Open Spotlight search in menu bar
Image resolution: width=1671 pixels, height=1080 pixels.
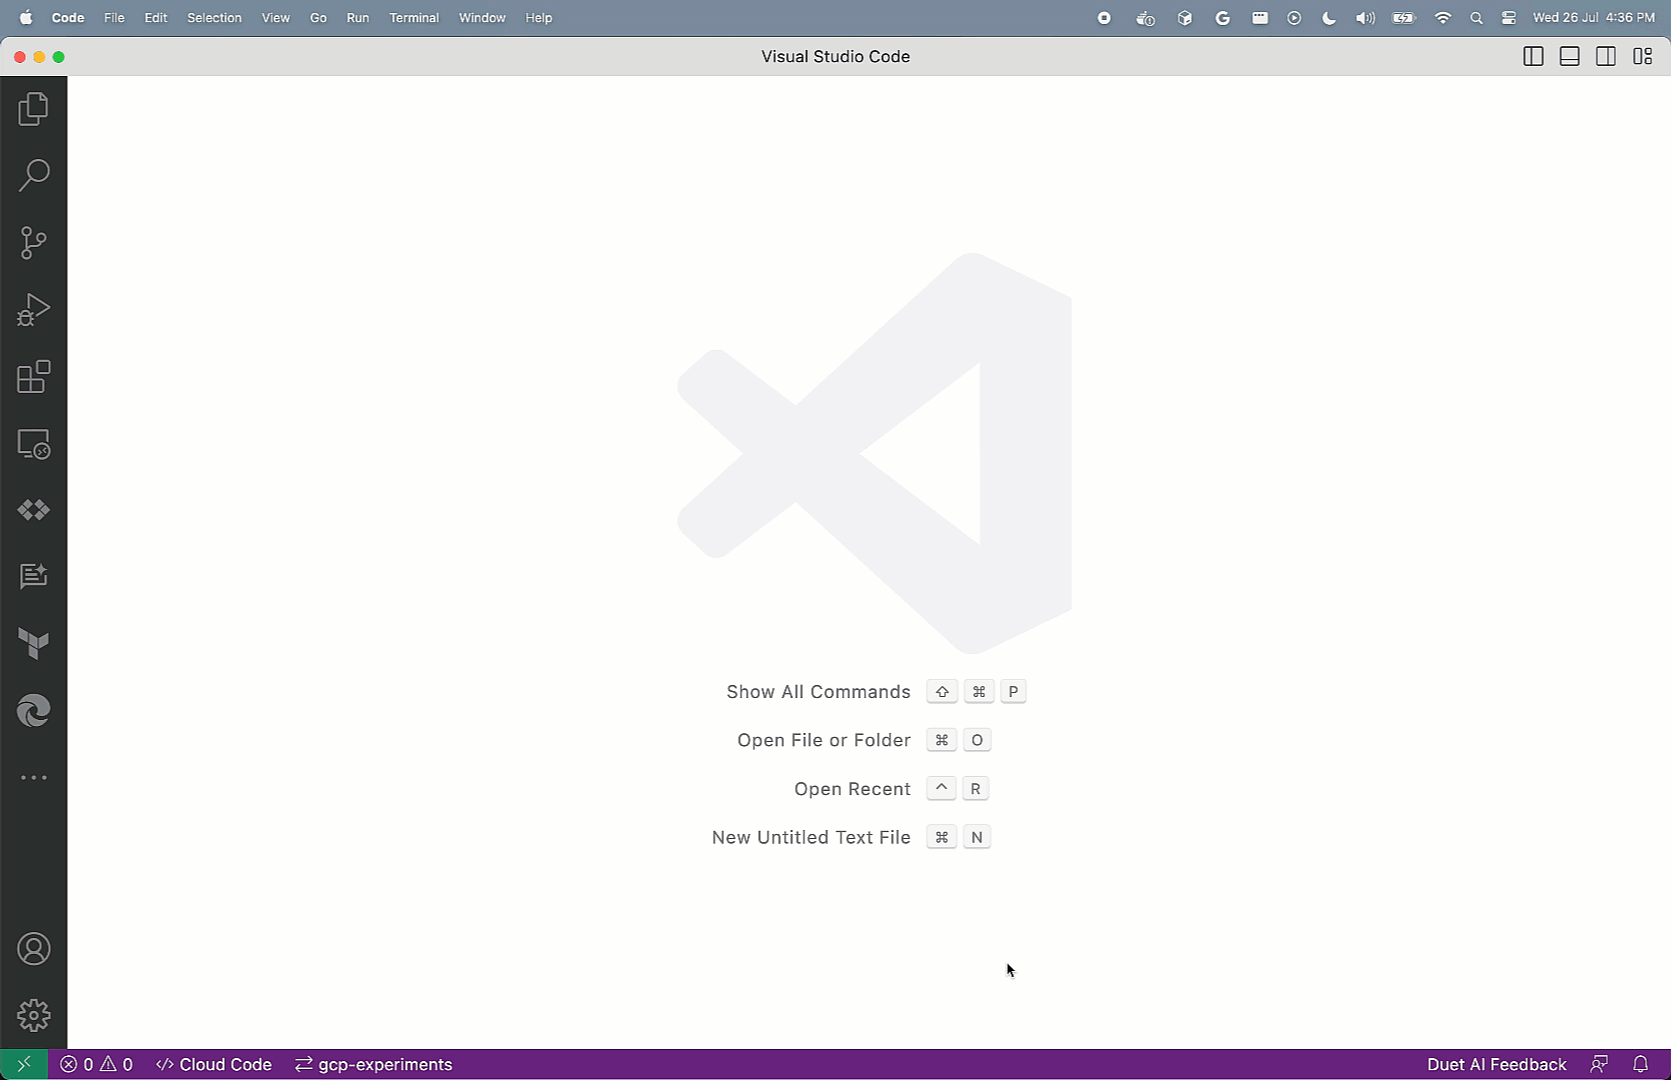click(x=1476, y=18)
